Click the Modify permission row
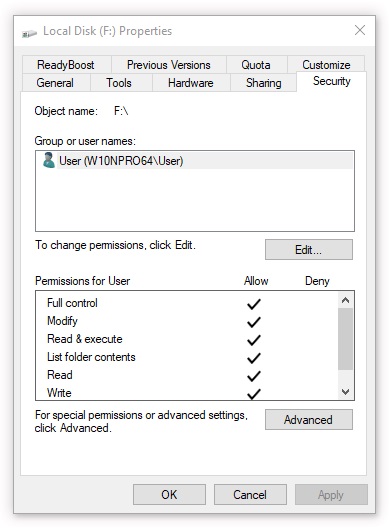391x529 pixels. pos(187,321)
